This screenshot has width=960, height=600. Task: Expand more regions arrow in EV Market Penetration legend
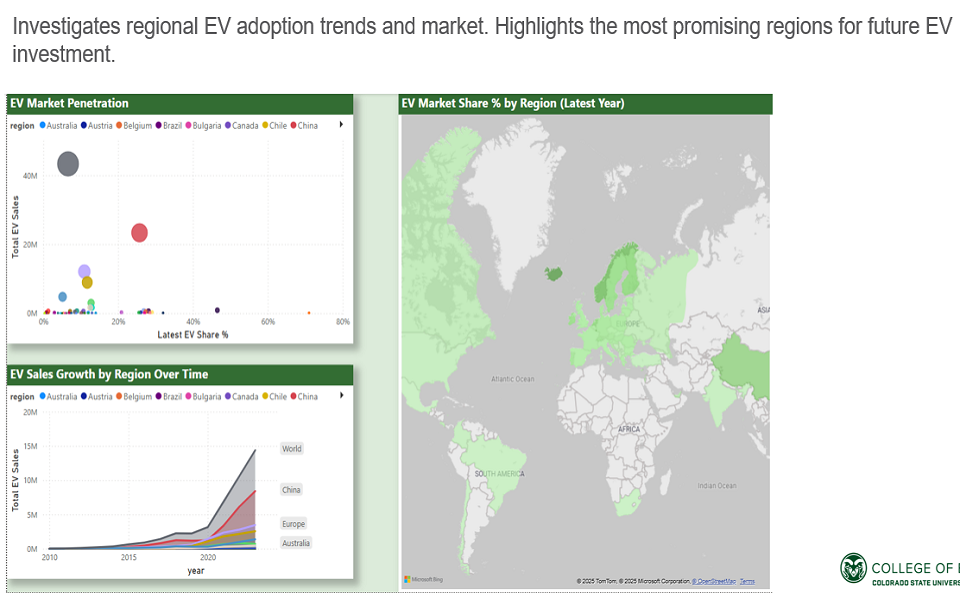coord(341,124)
